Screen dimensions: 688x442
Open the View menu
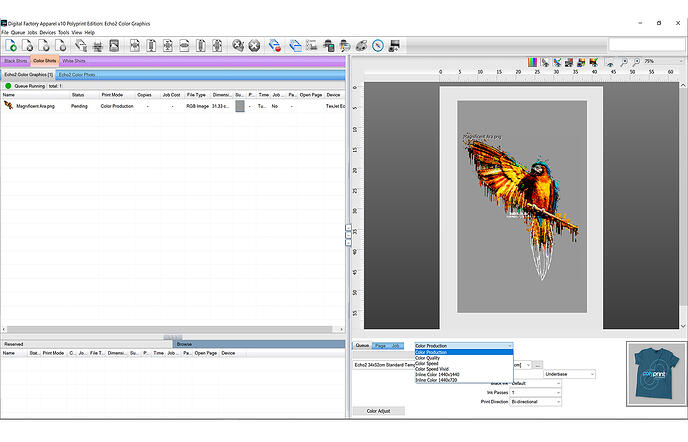click(x=77, y=32)
